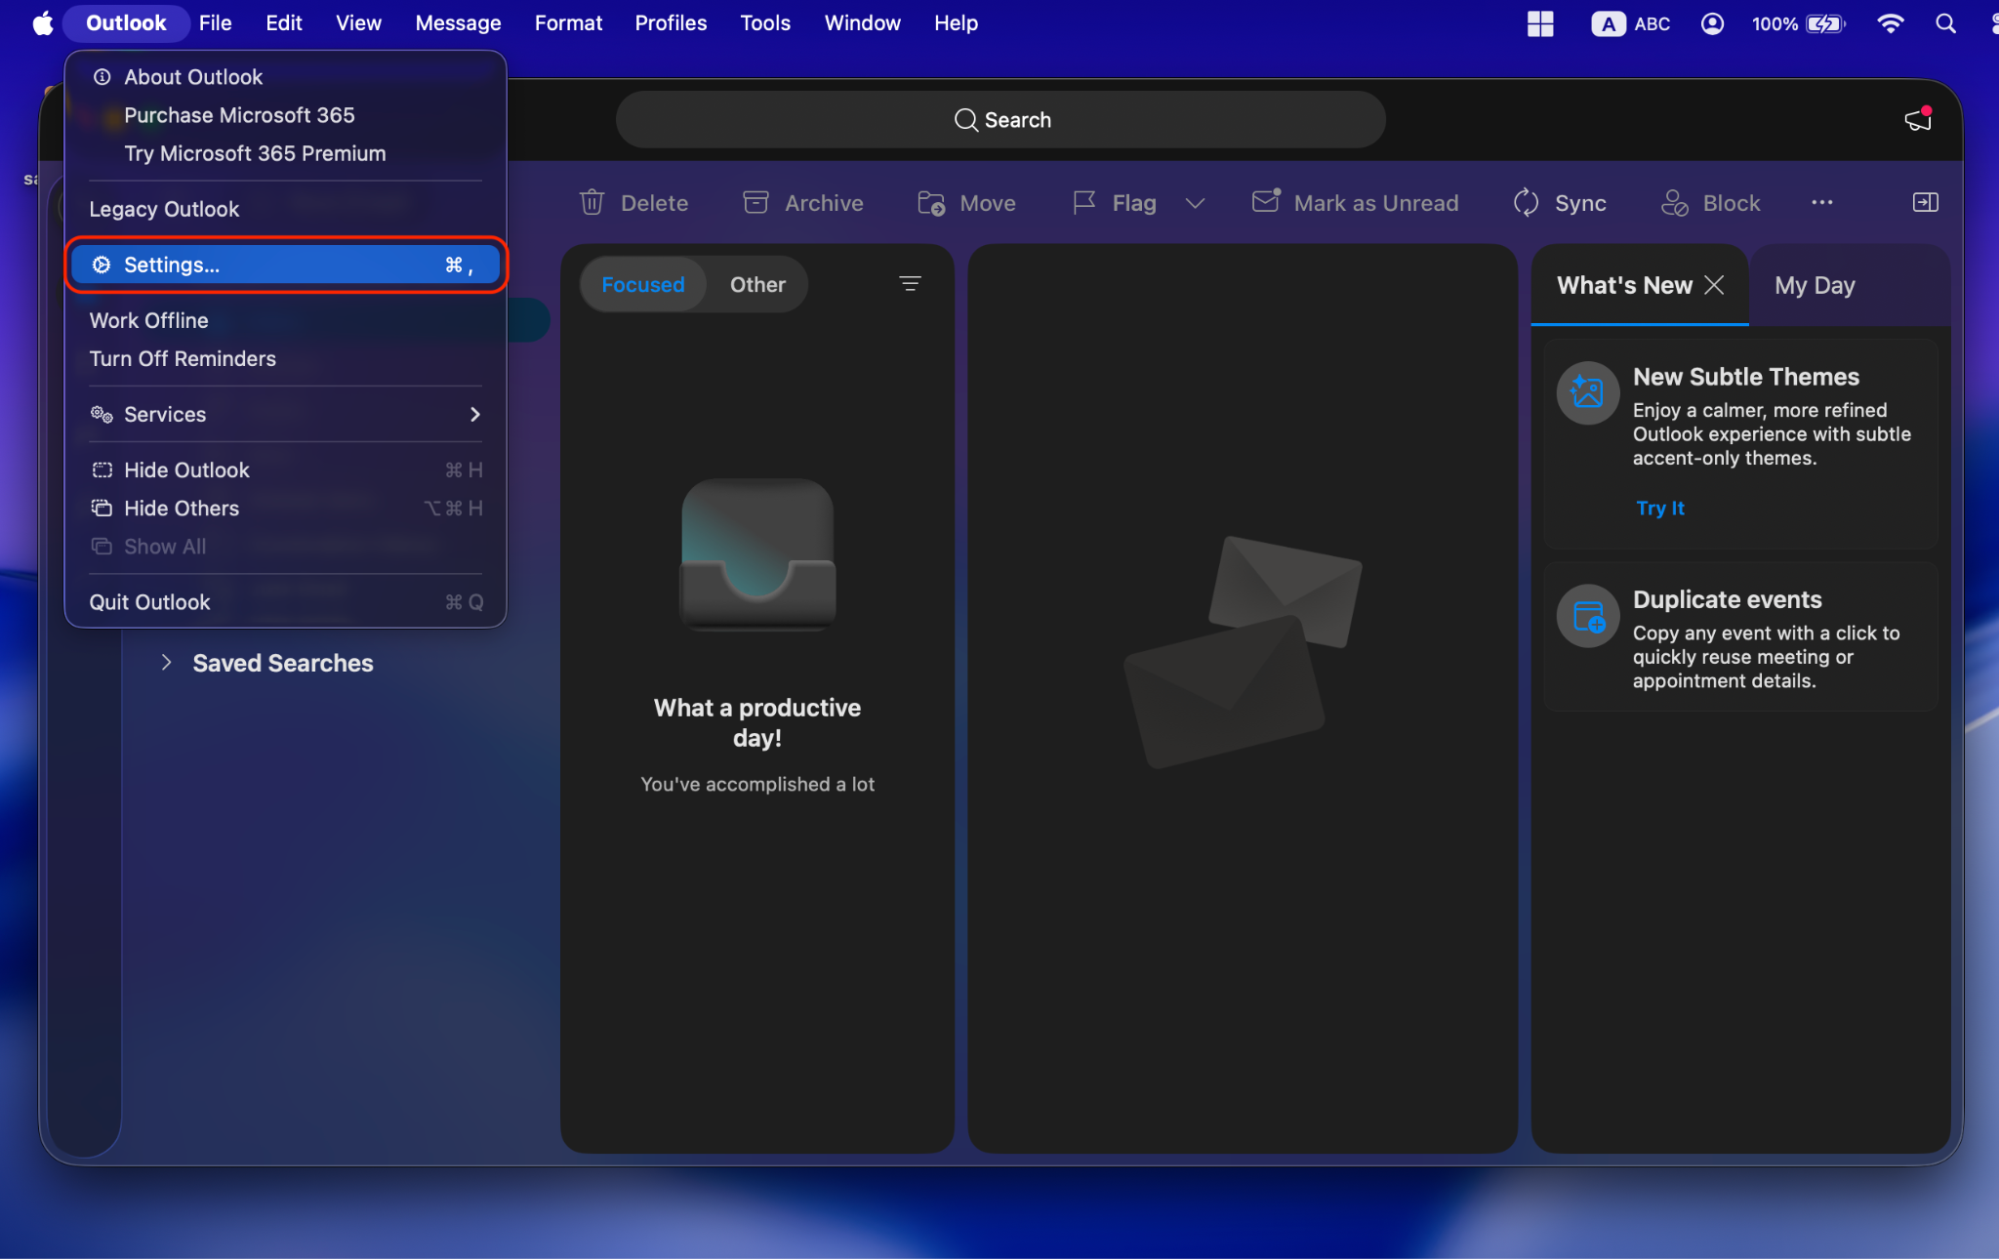
Task: Switch to the Focused inbox
Action: click(x=643, y=284)
